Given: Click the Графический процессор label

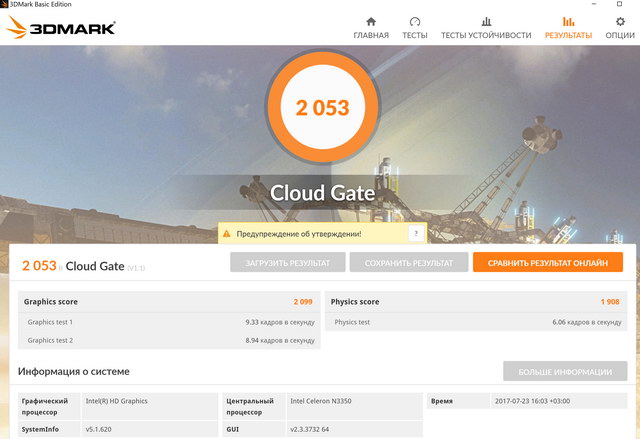Looking at the screenshot, I should [45, 406].
